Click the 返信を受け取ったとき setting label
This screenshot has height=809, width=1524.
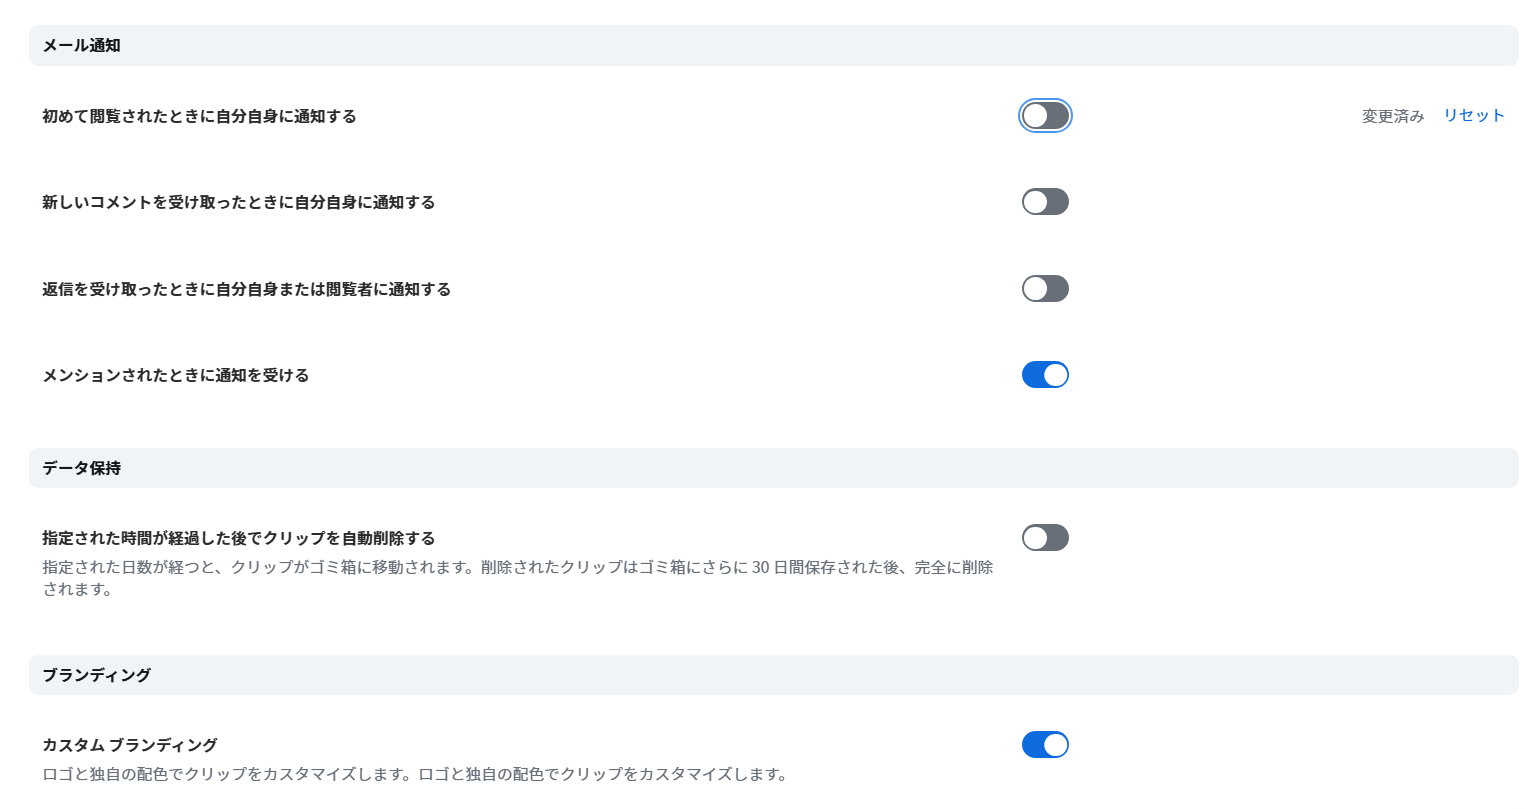(246, 290)
